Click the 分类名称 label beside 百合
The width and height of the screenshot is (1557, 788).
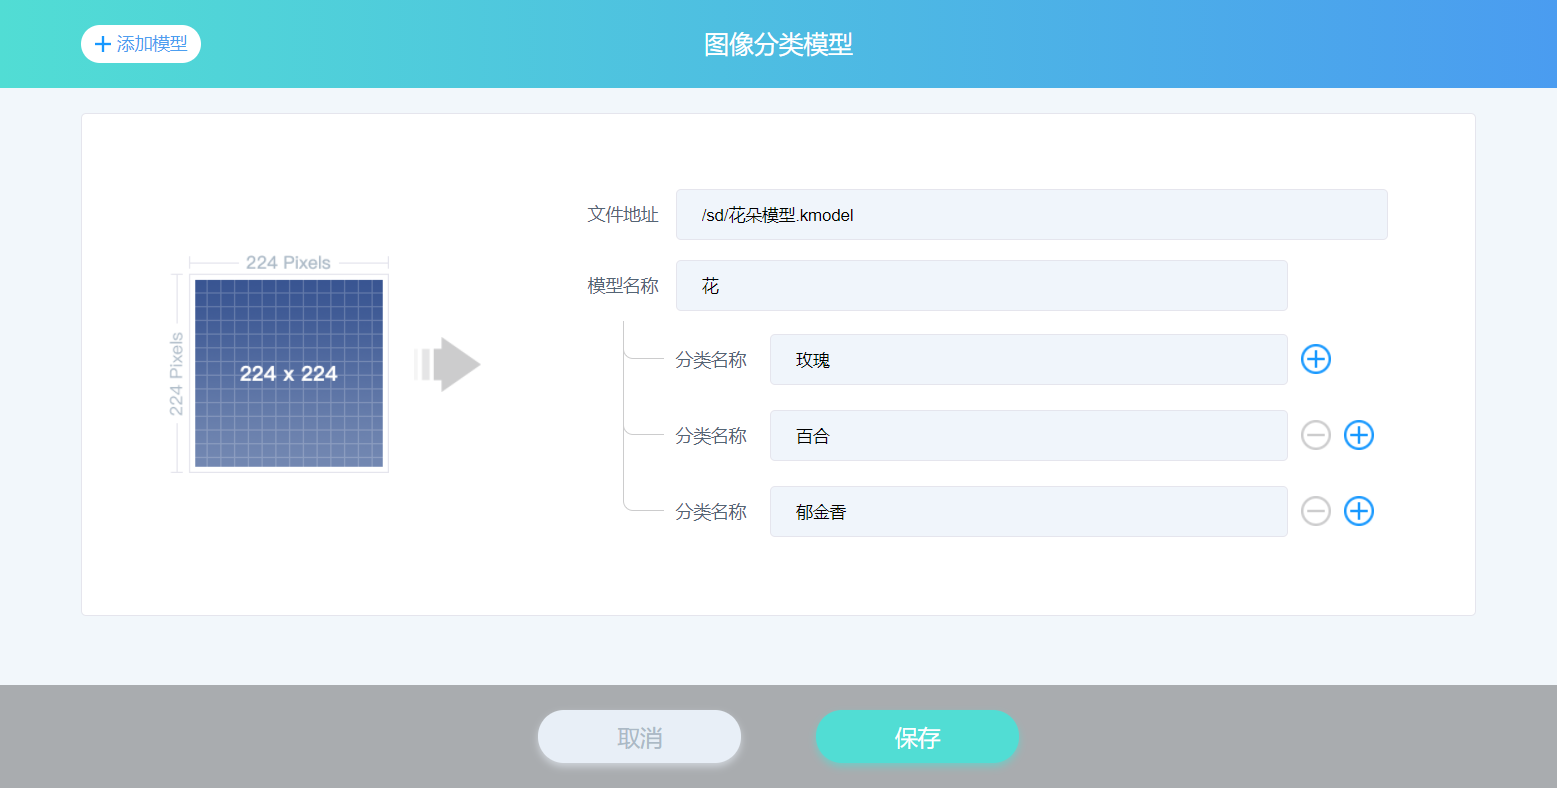pyautogui.click(x=711, y=436)
